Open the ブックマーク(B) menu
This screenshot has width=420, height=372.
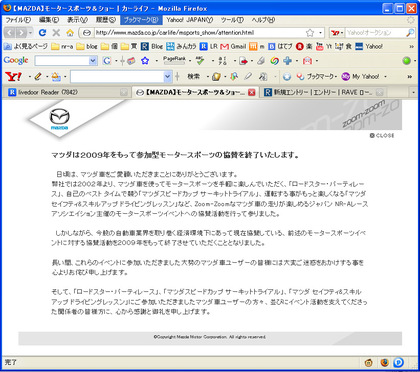141,20
